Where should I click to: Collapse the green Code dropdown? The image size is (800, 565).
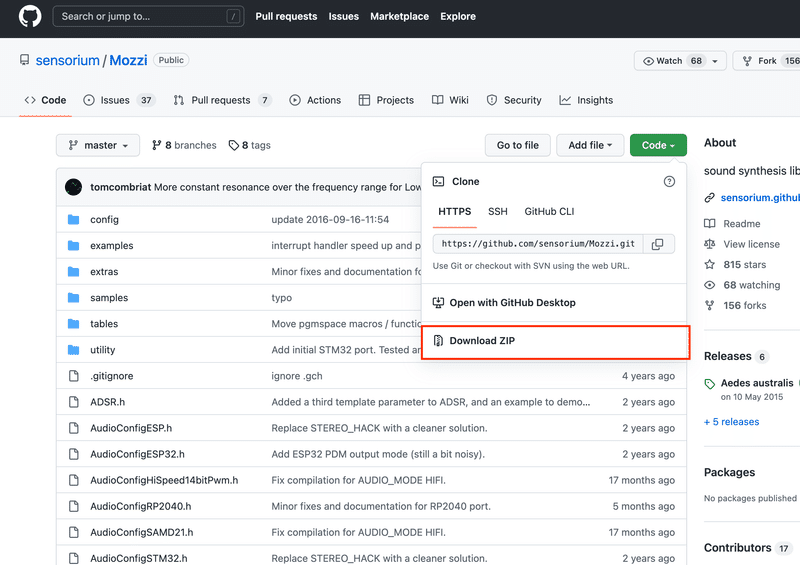coord(658,145)
